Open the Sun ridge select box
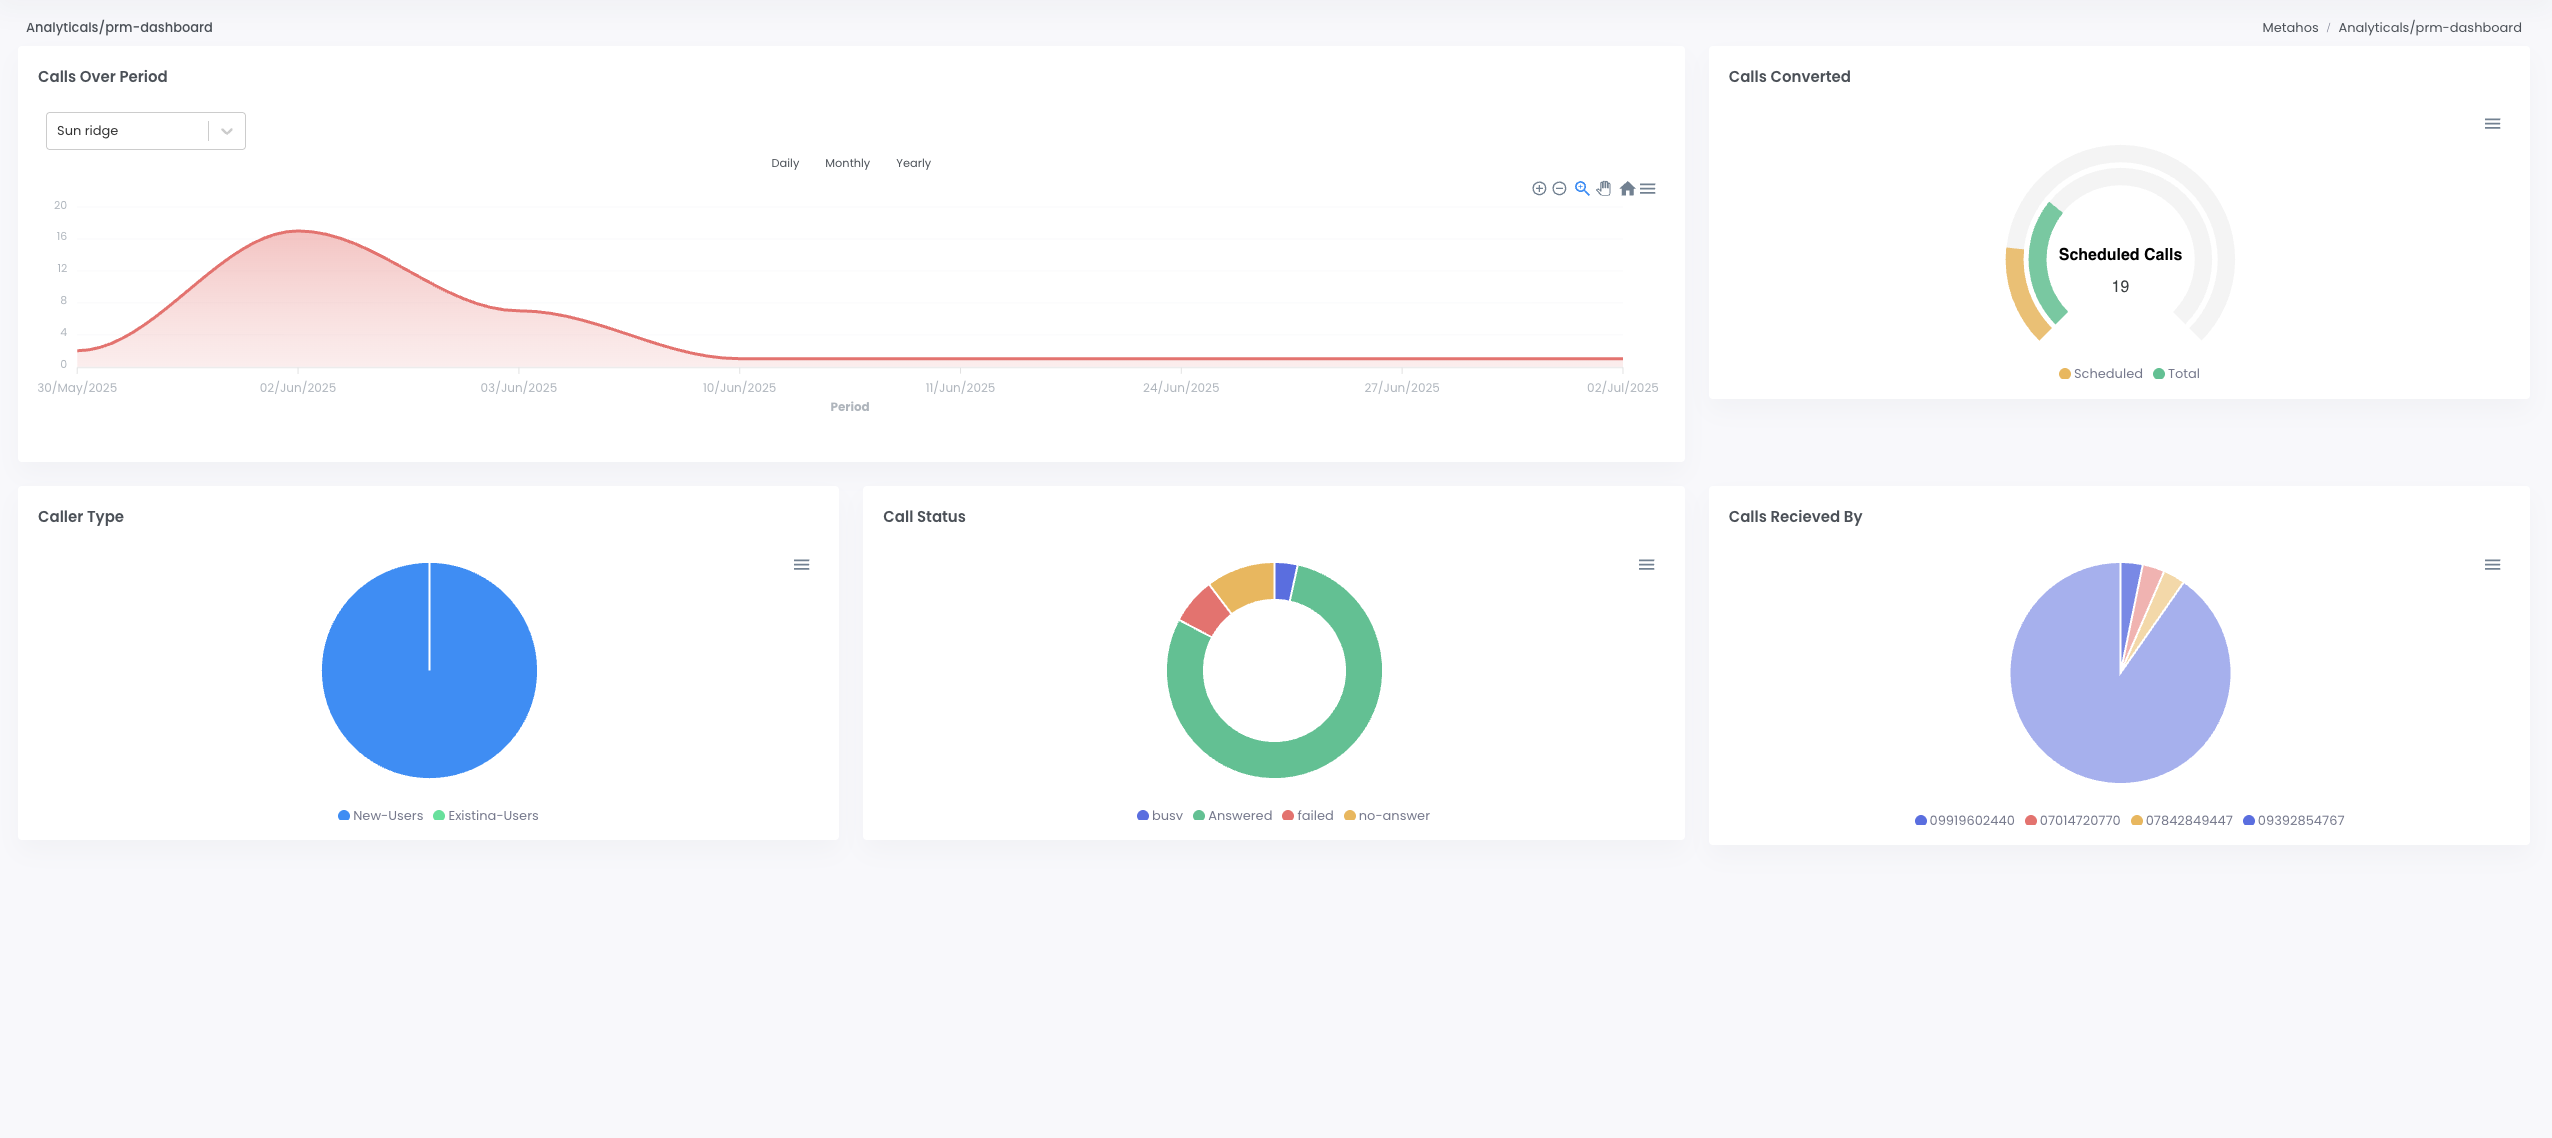 (127, 131)
